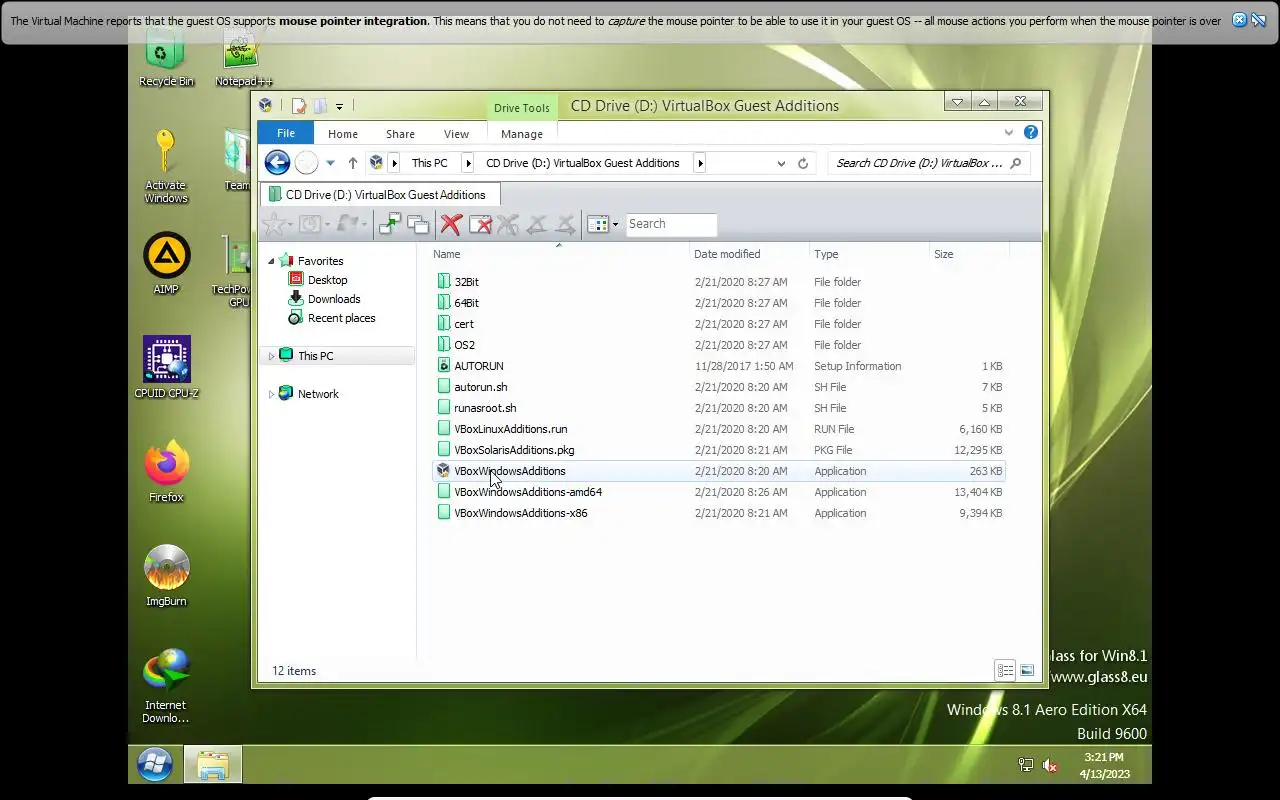1280x800 pixels.
Task: Click the new folder icon in the title bar
Action: pos(320,106)
